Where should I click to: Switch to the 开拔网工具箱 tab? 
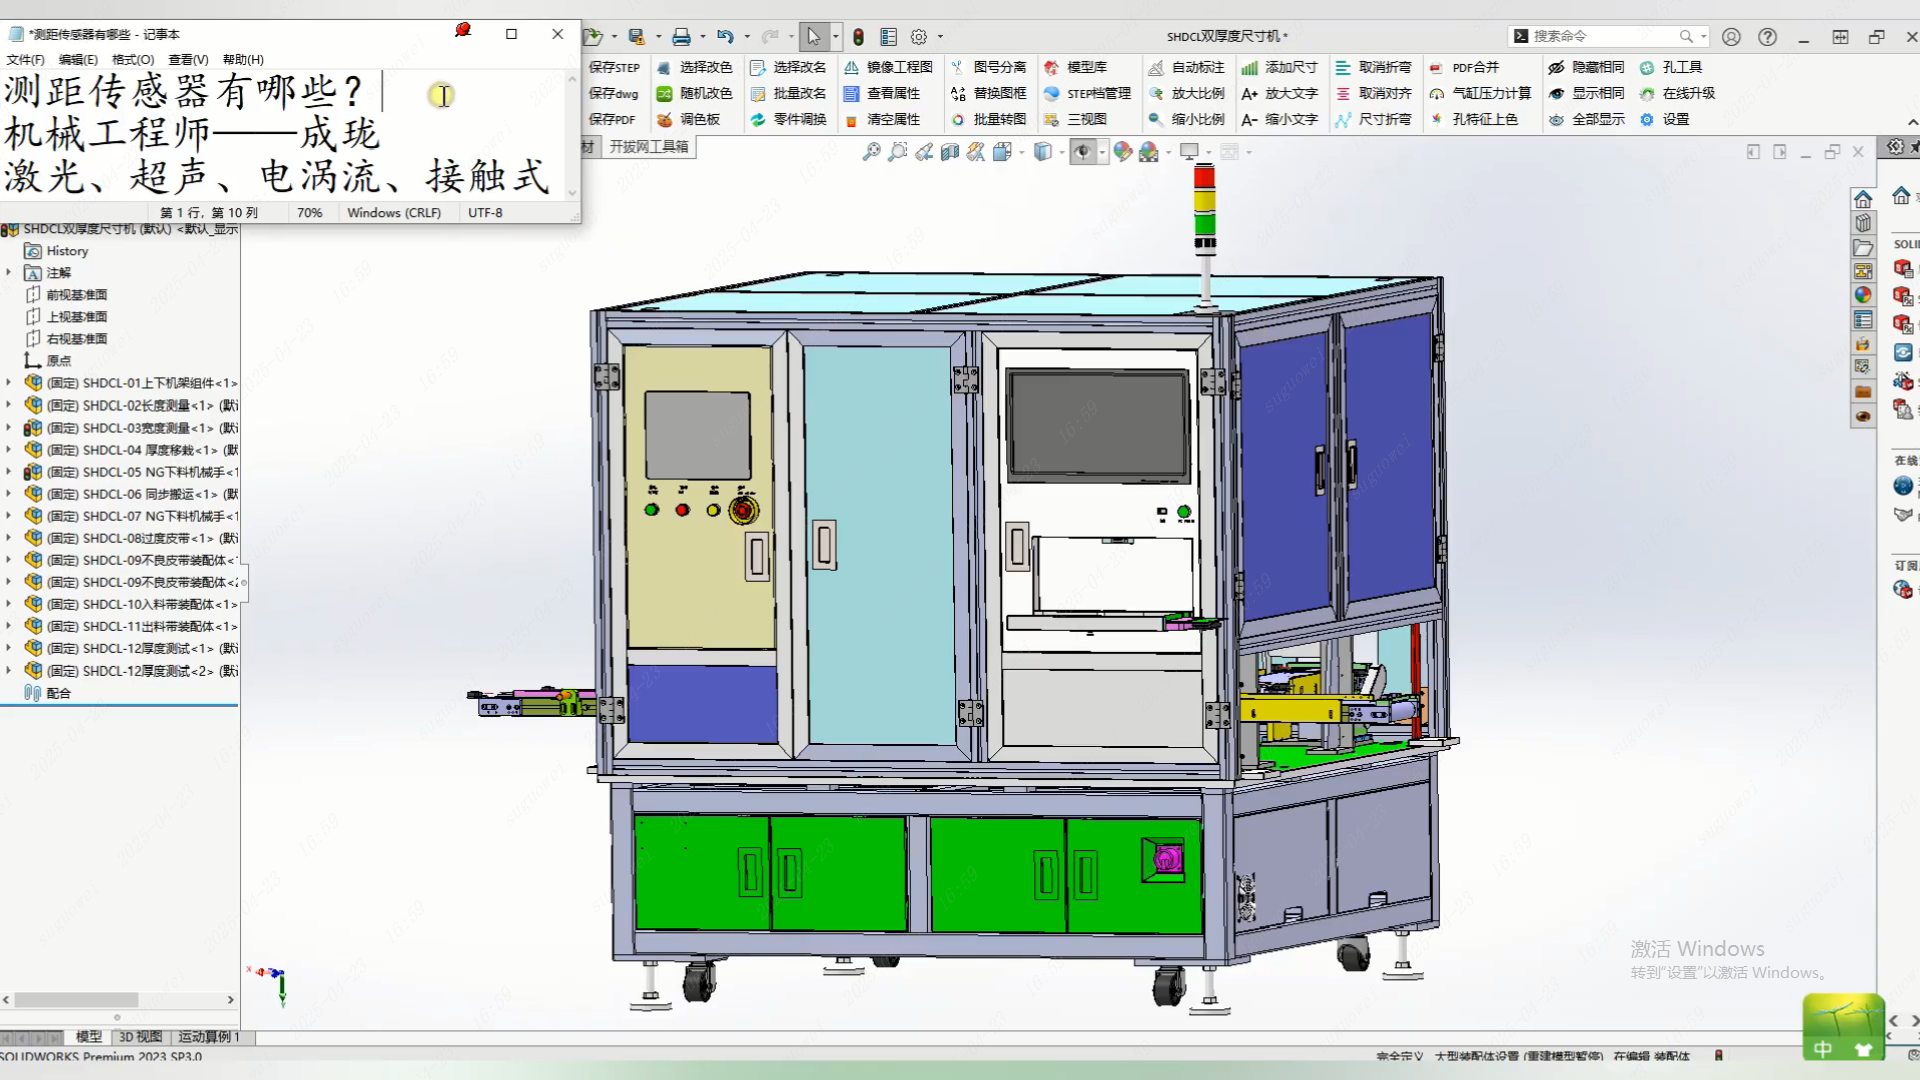[x=649, y=147]
